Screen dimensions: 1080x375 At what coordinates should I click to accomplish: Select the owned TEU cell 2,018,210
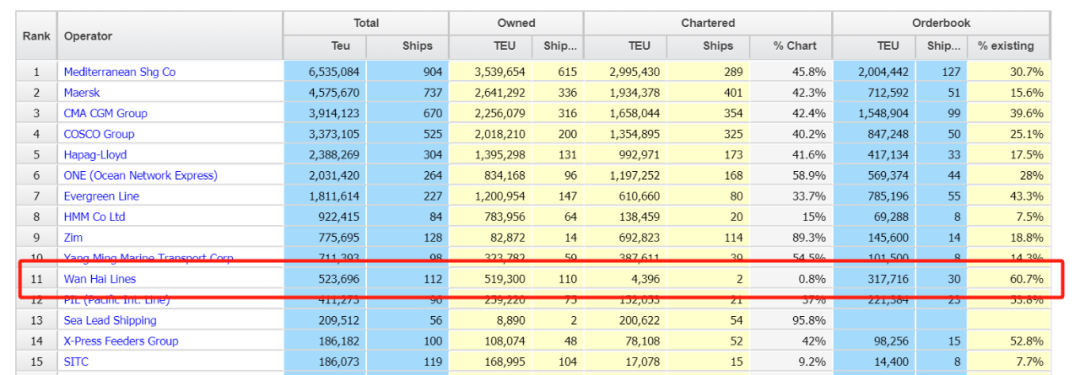click(491, 134)
